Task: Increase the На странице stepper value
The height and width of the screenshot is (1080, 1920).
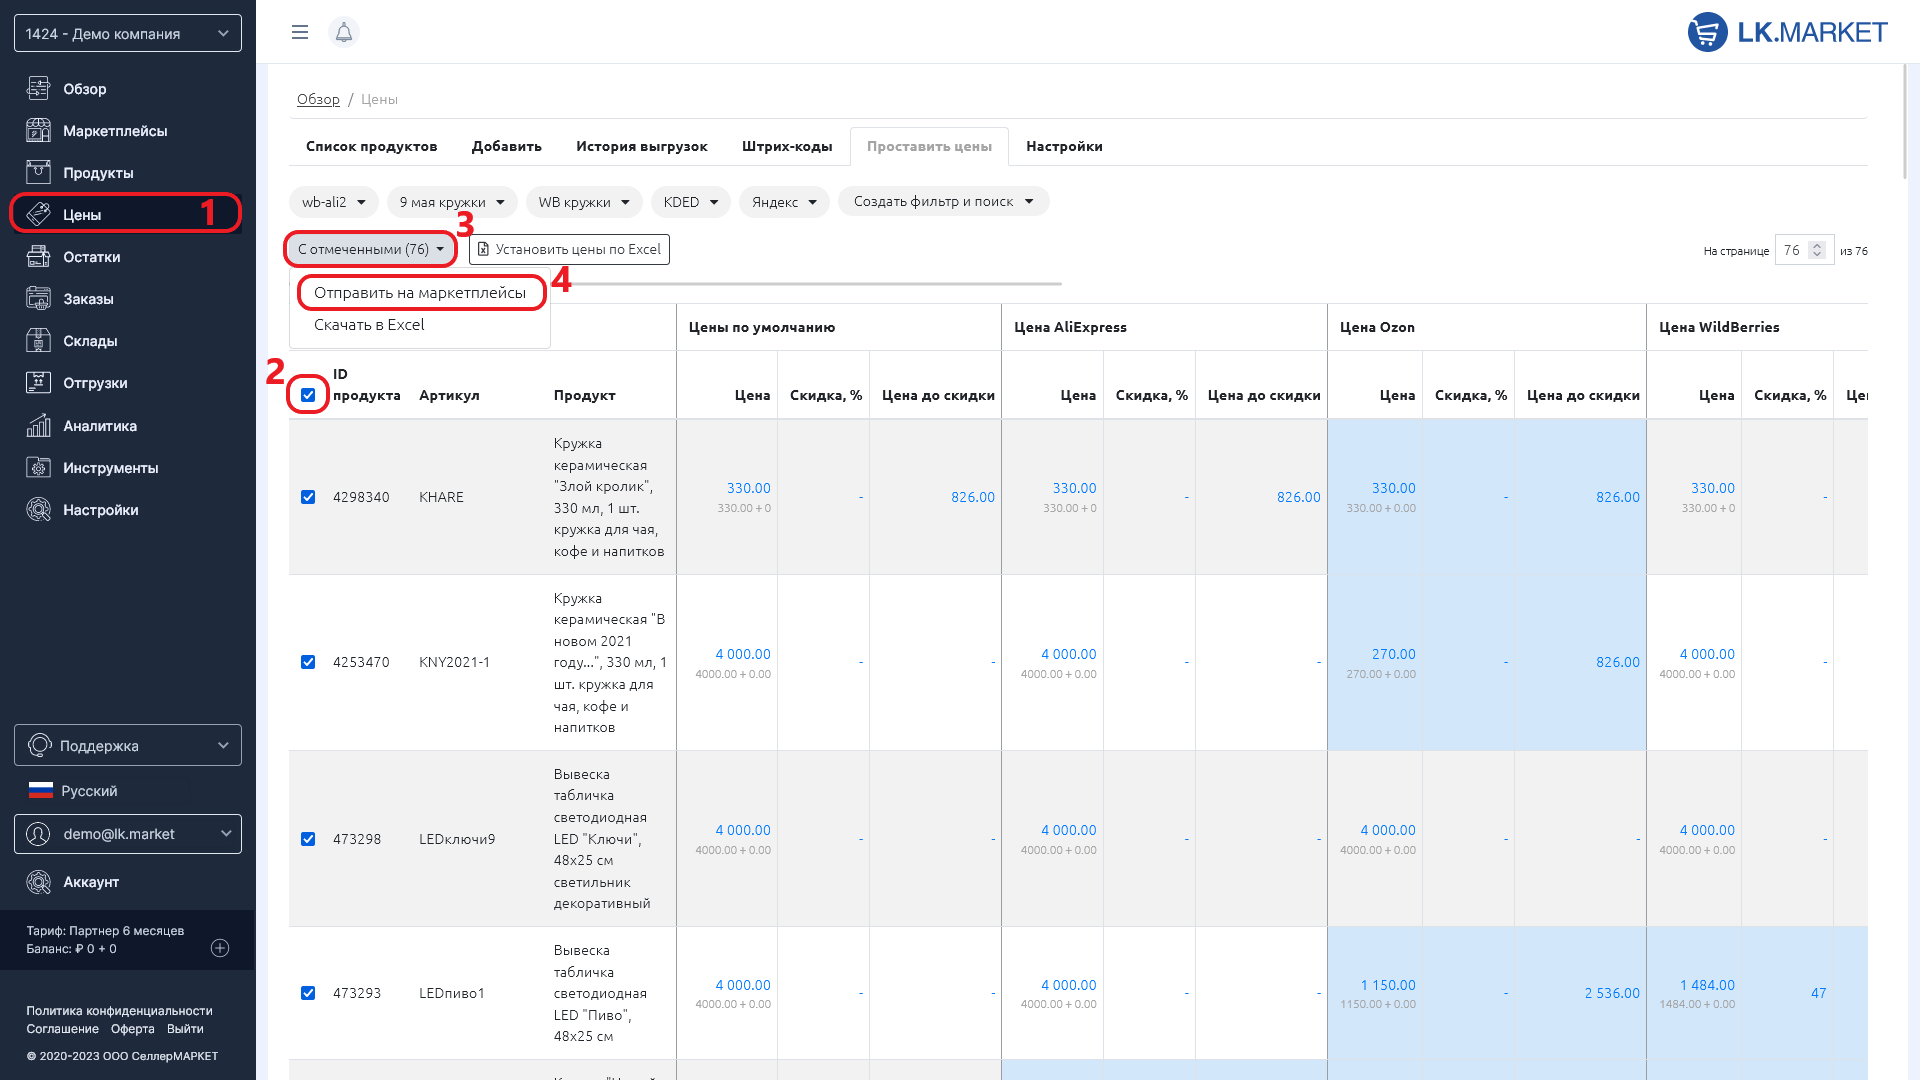Action: 1818,245
